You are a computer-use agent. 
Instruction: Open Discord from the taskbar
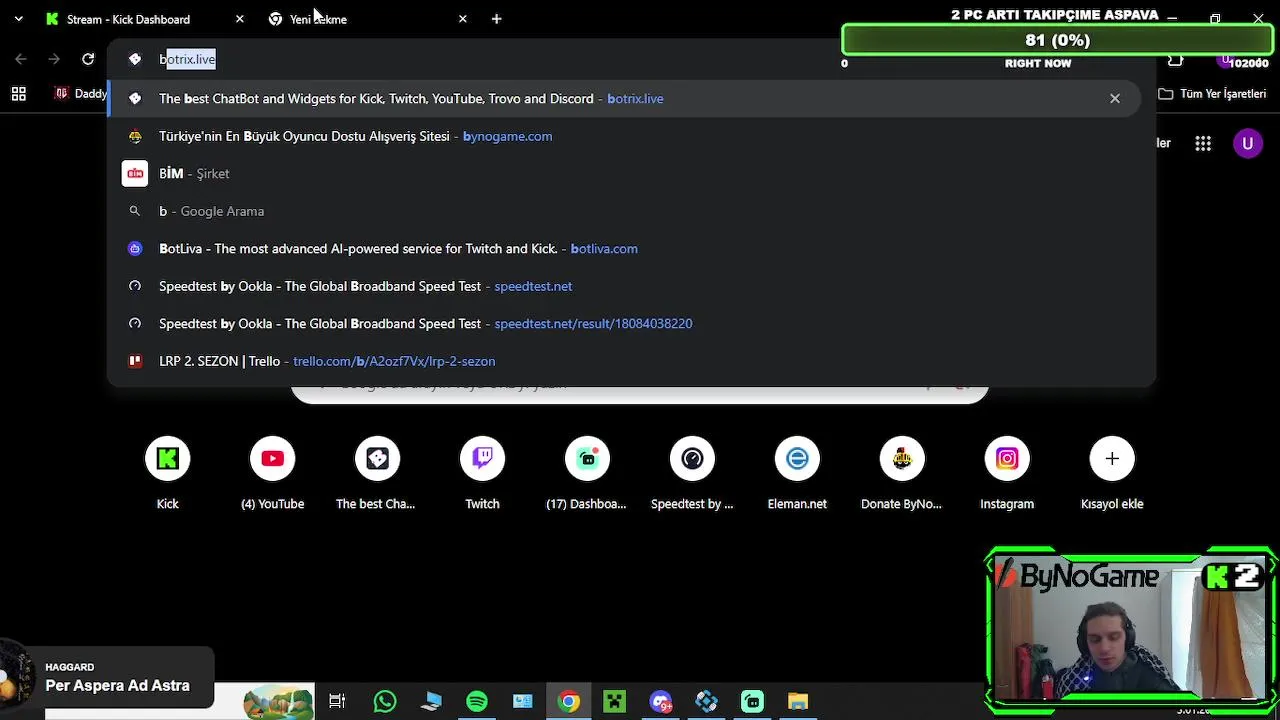click(660, 702)
